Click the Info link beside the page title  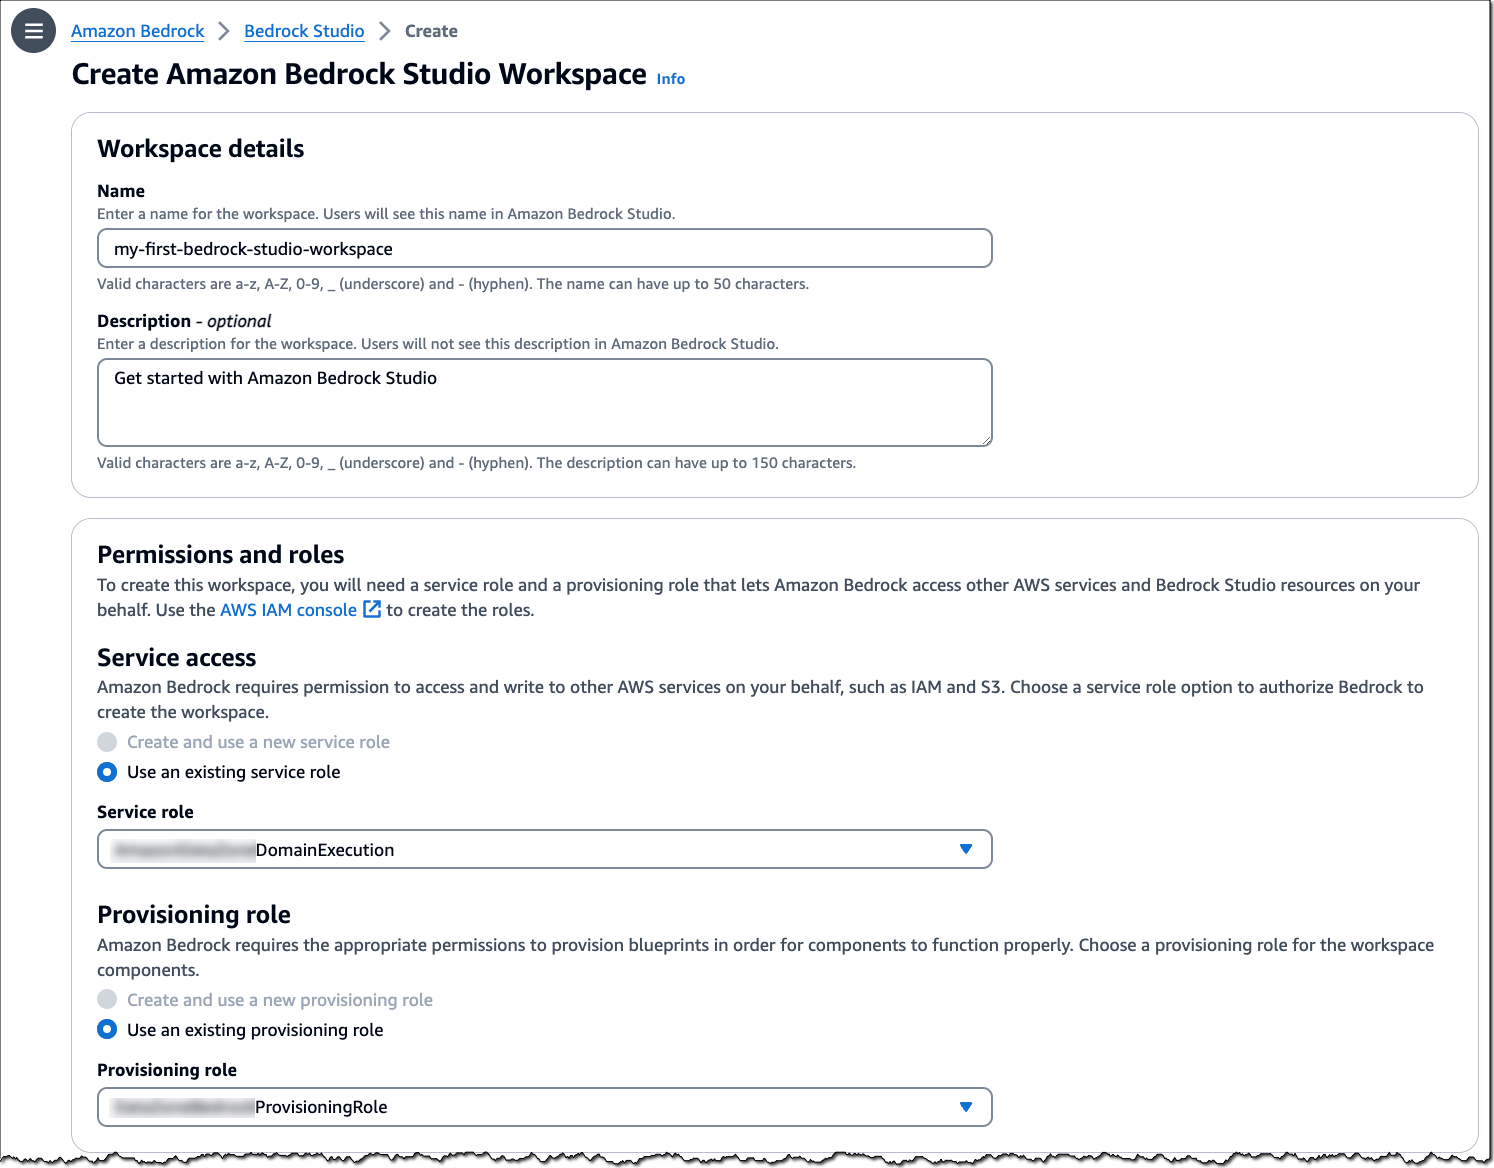670,78
